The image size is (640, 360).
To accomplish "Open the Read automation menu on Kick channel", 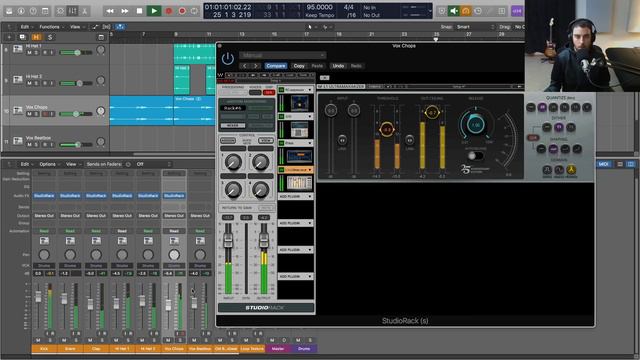I will tap(44, 231).
